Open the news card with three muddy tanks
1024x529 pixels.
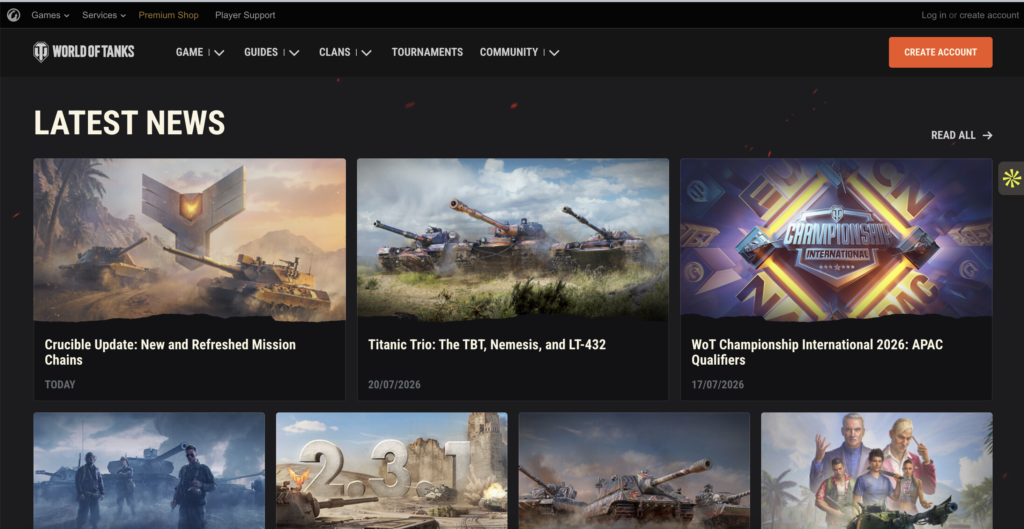[634, 470]
